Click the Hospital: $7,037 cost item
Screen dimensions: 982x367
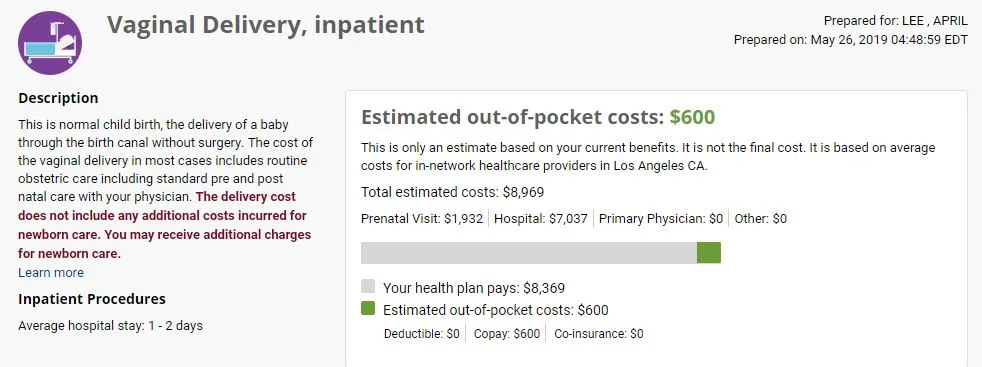(540, 219)
